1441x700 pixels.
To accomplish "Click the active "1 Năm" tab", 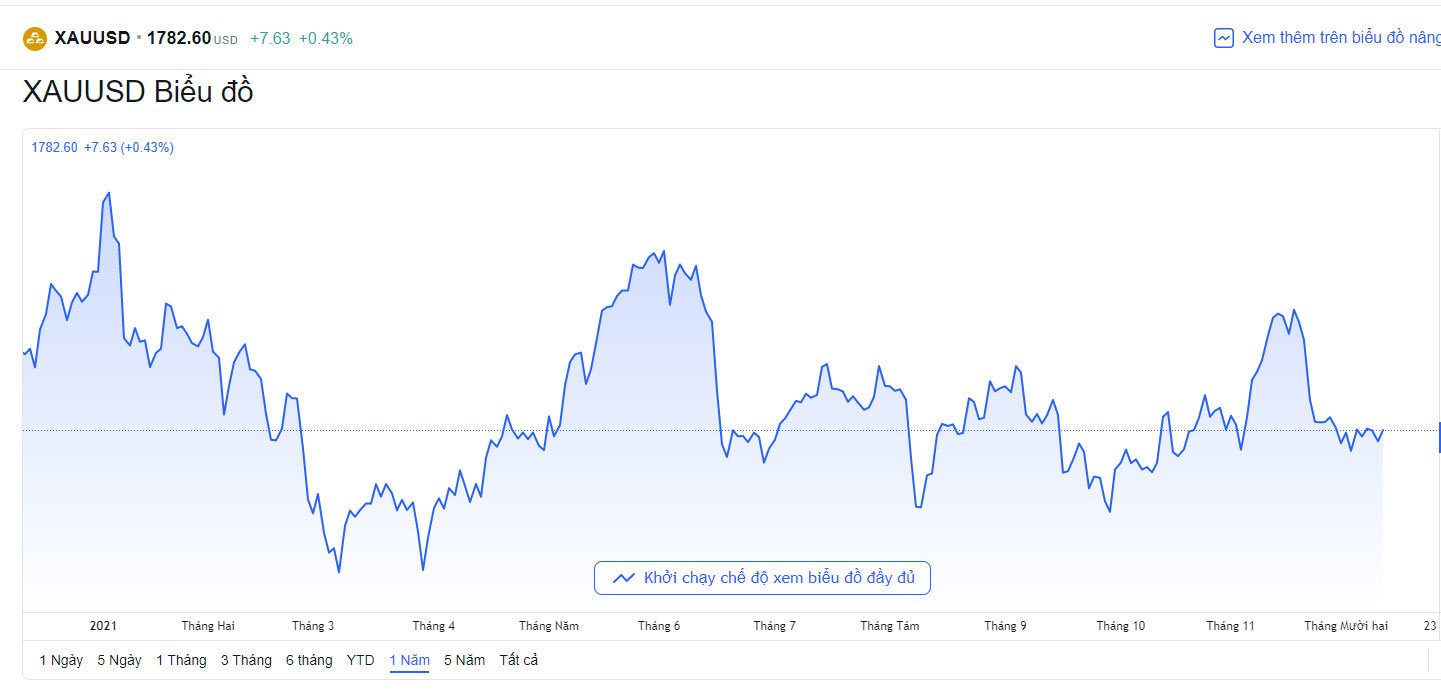I will click(409, 660).
